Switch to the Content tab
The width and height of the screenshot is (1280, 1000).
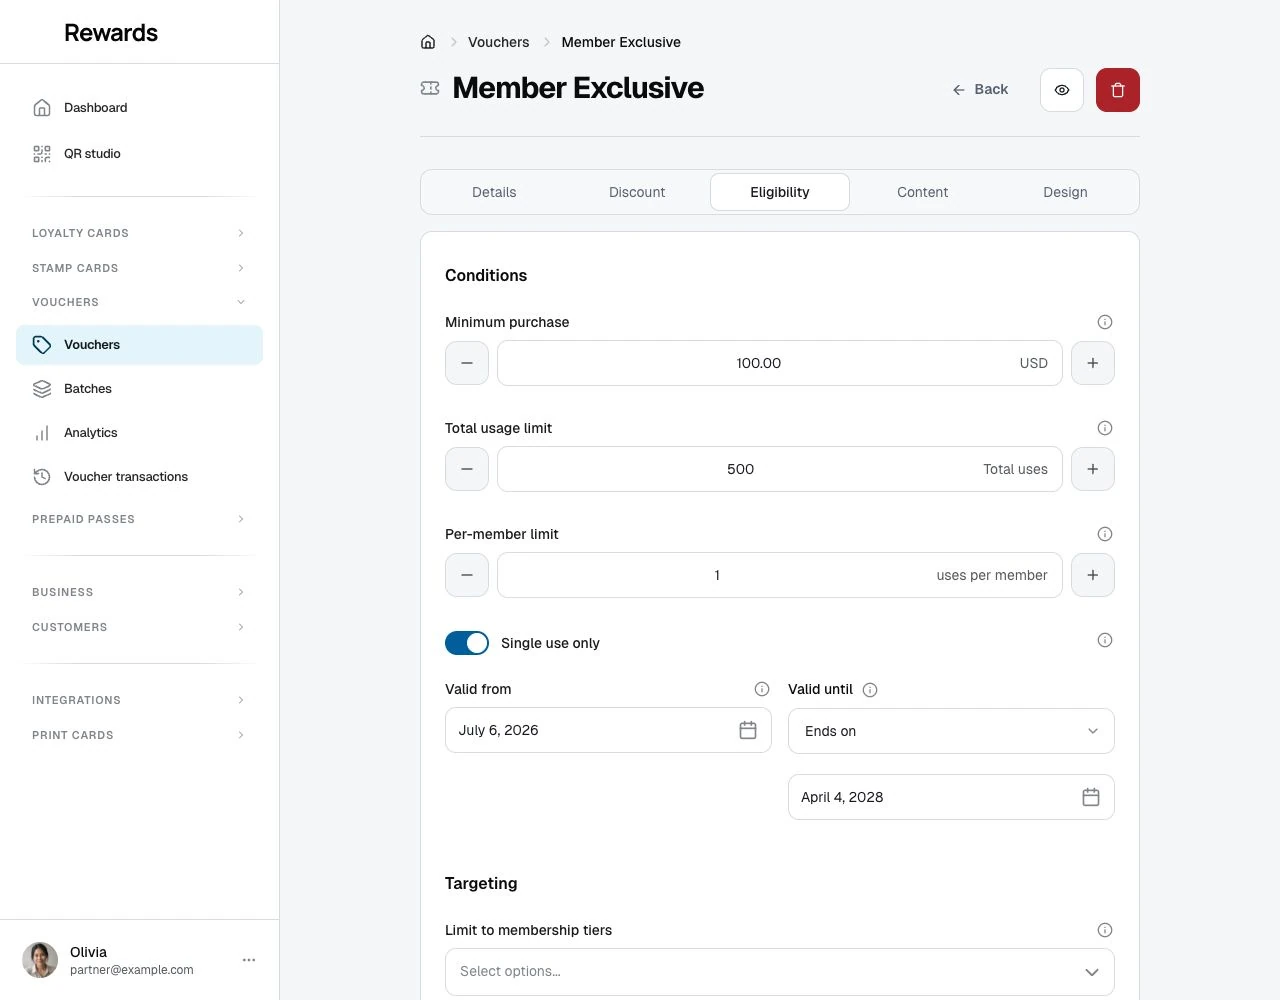(922, 192)
